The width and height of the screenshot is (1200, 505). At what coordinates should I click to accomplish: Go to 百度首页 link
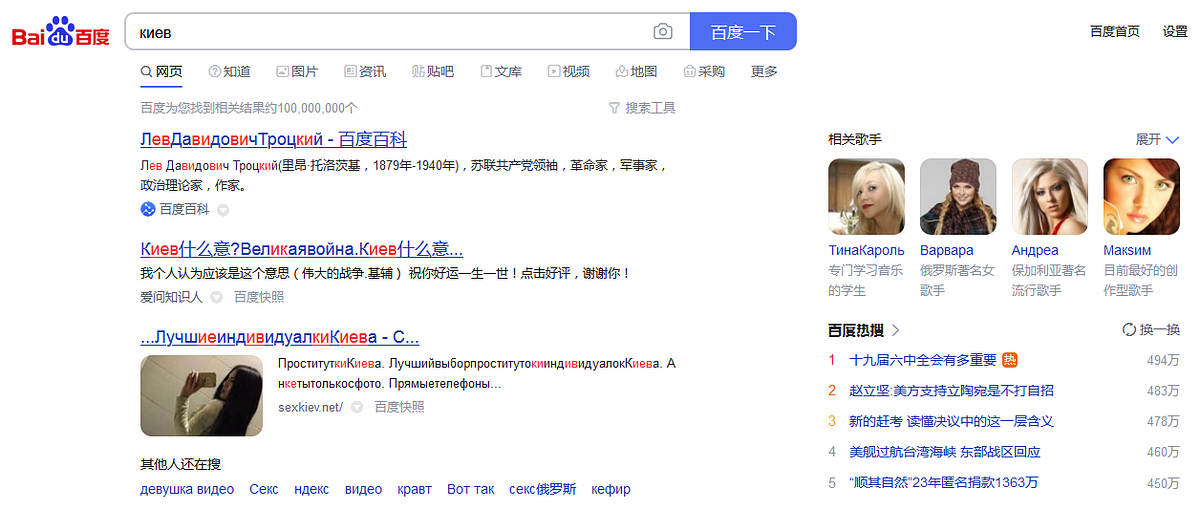tap(1115, 32)
